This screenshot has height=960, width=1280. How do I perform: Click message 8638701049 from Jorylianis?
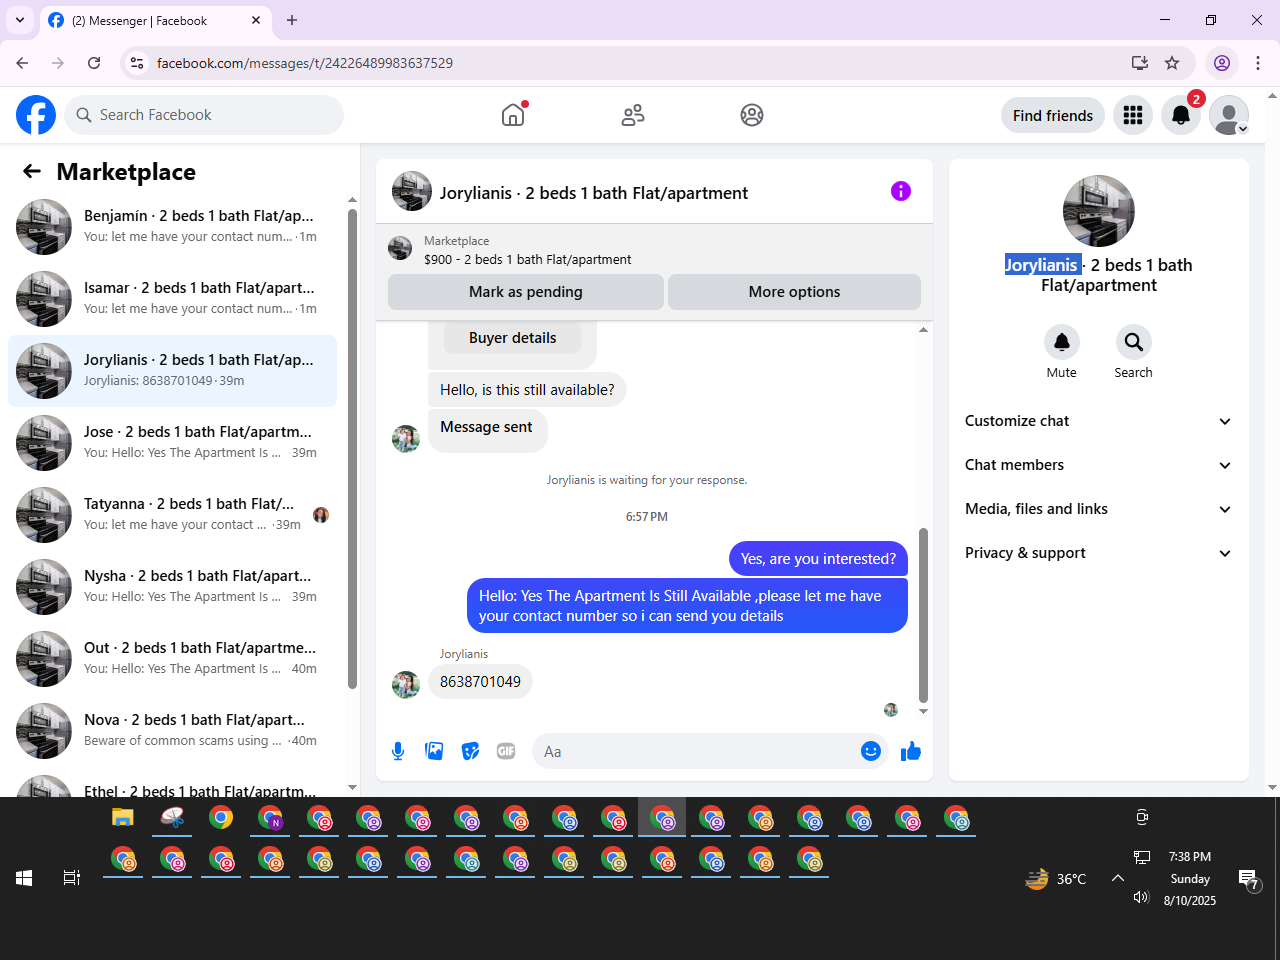[x=480, y=682]
